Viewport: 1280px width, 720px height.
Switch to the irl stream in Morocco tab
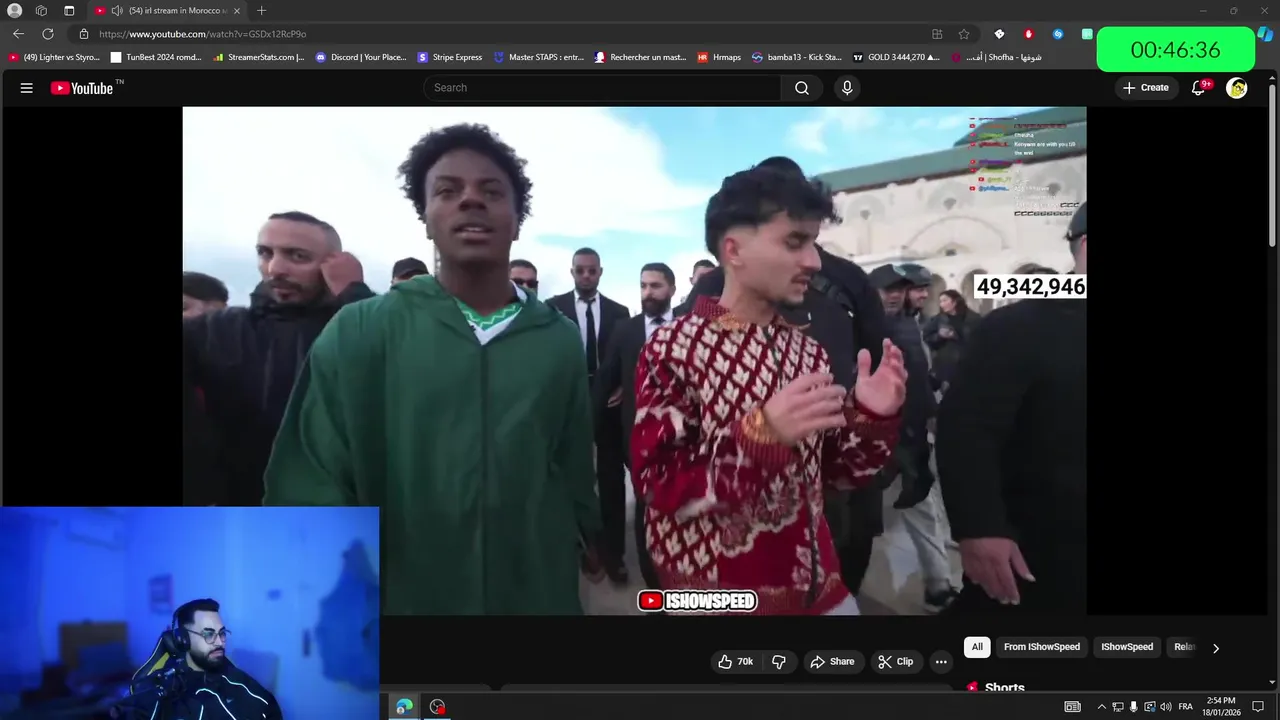168,11
